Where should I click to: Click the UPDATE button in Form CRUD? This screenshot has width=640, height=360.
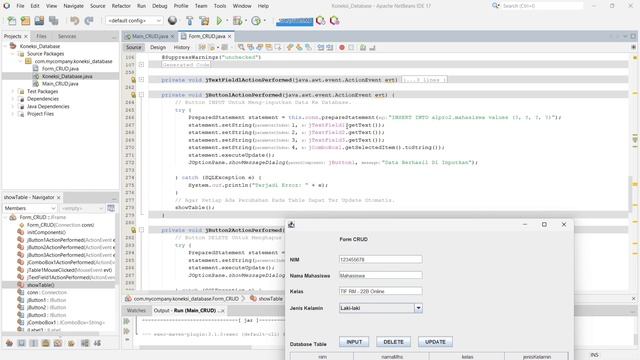[x=435, y=342]
